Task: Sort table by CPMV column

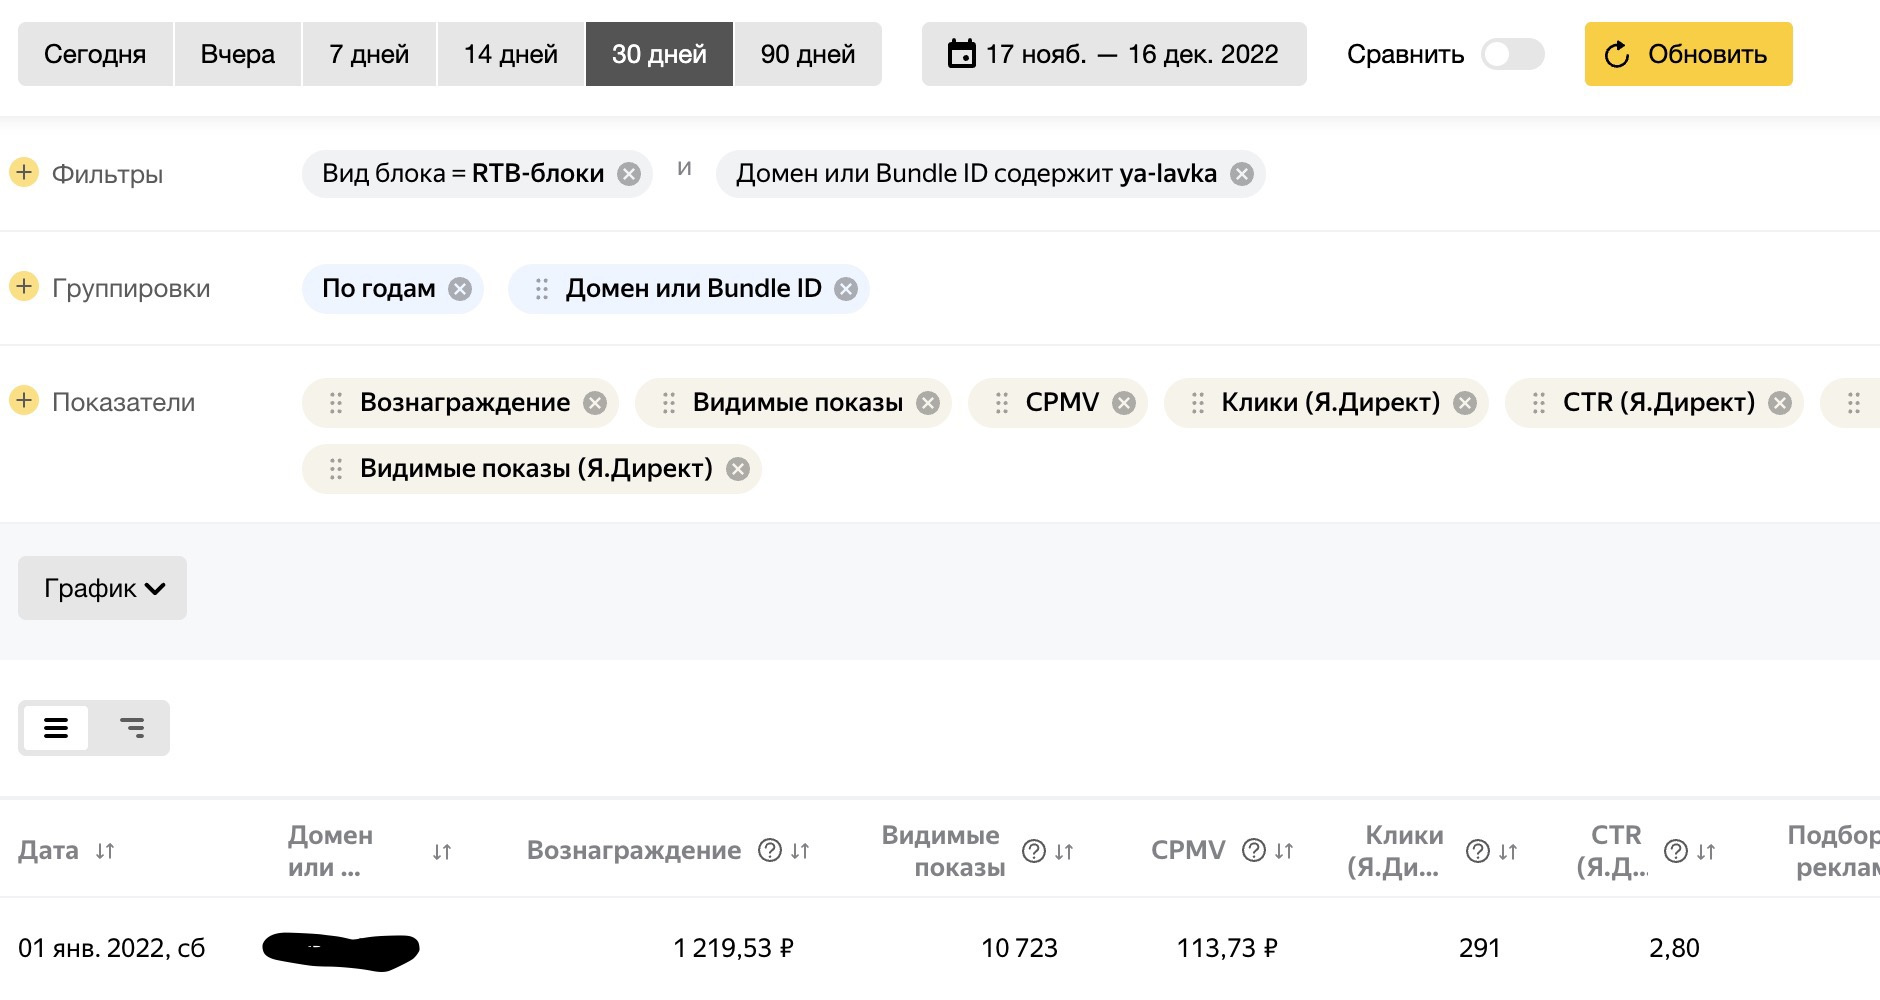Action: point(1285,851)
